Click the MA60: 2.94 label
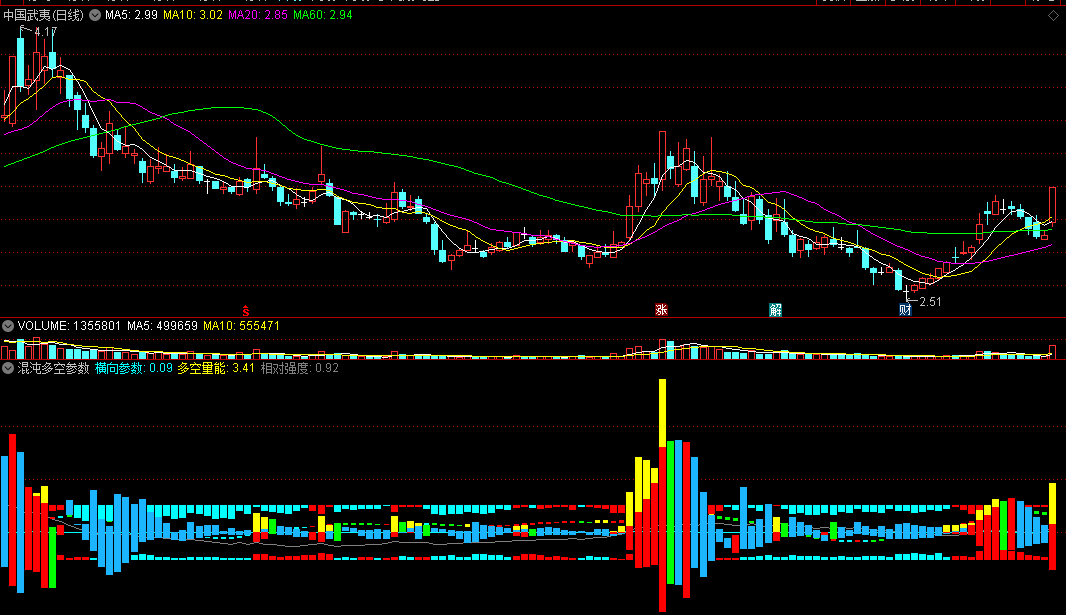 323,15
